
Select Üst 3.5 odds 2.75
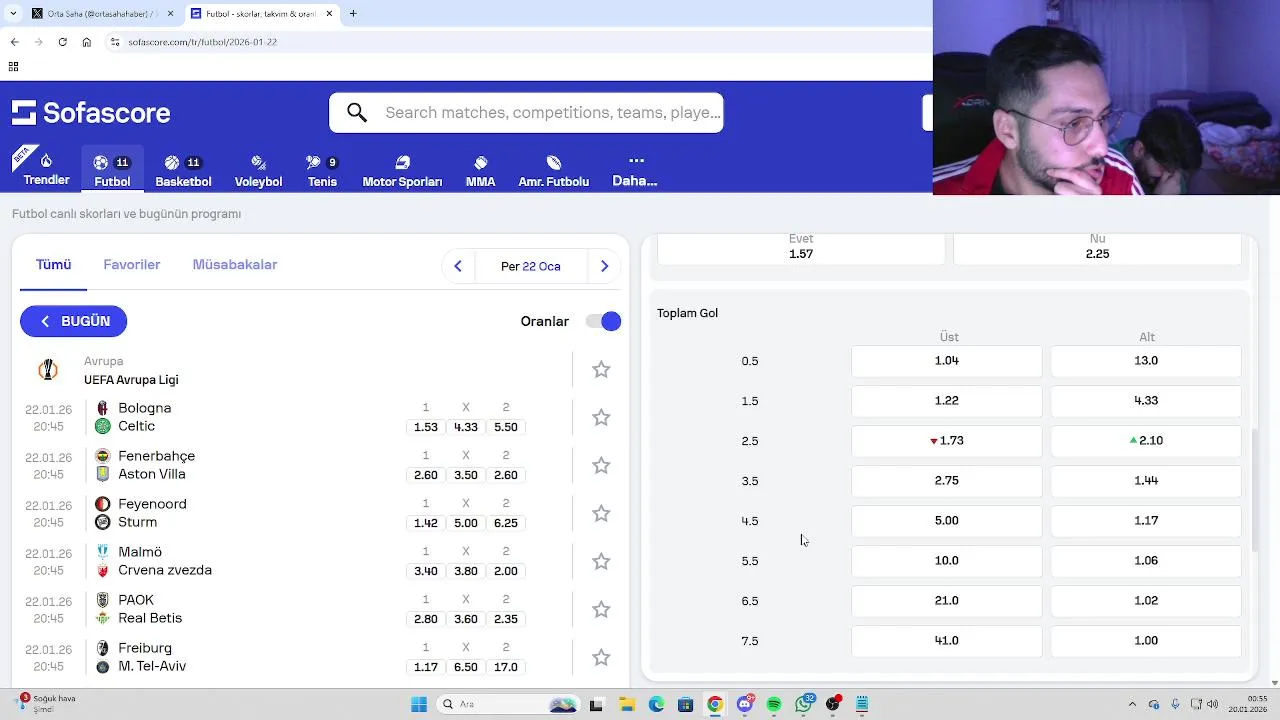pos(946,481)
